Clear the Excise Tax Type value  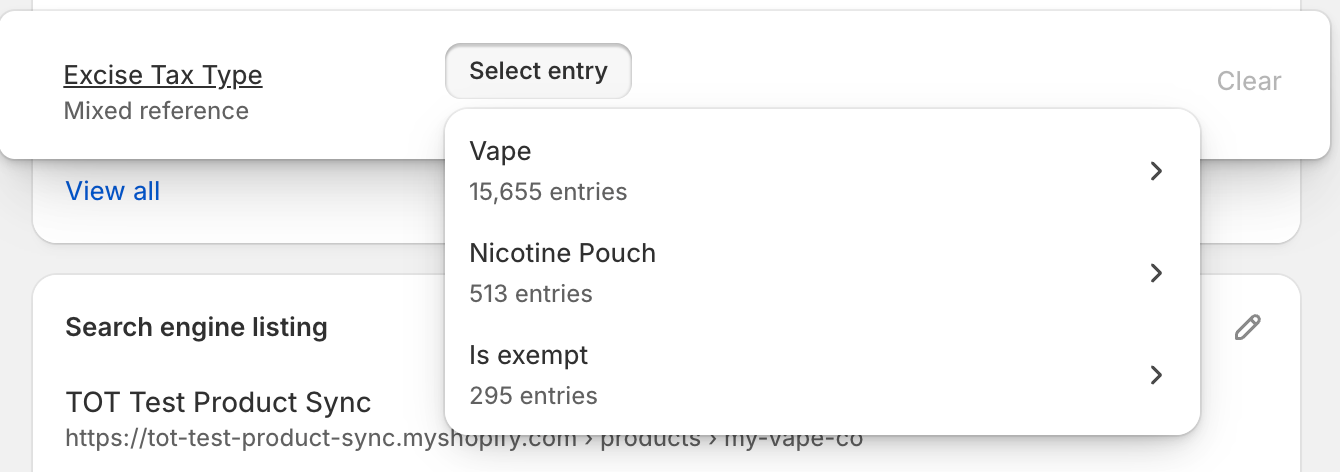click(1248, 81)
